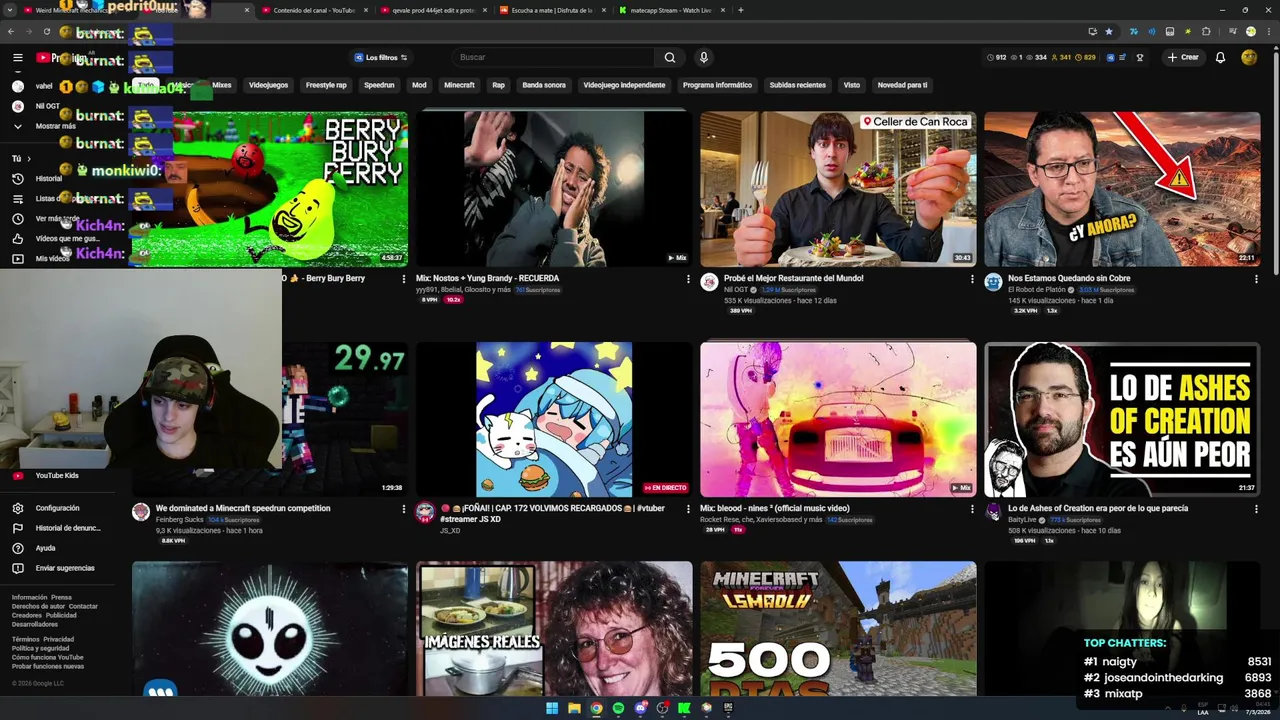Open options menu for Lo de Ashes of Creation
The height and width of the screenshot is (720, 1280).
tap(1255, 509)
